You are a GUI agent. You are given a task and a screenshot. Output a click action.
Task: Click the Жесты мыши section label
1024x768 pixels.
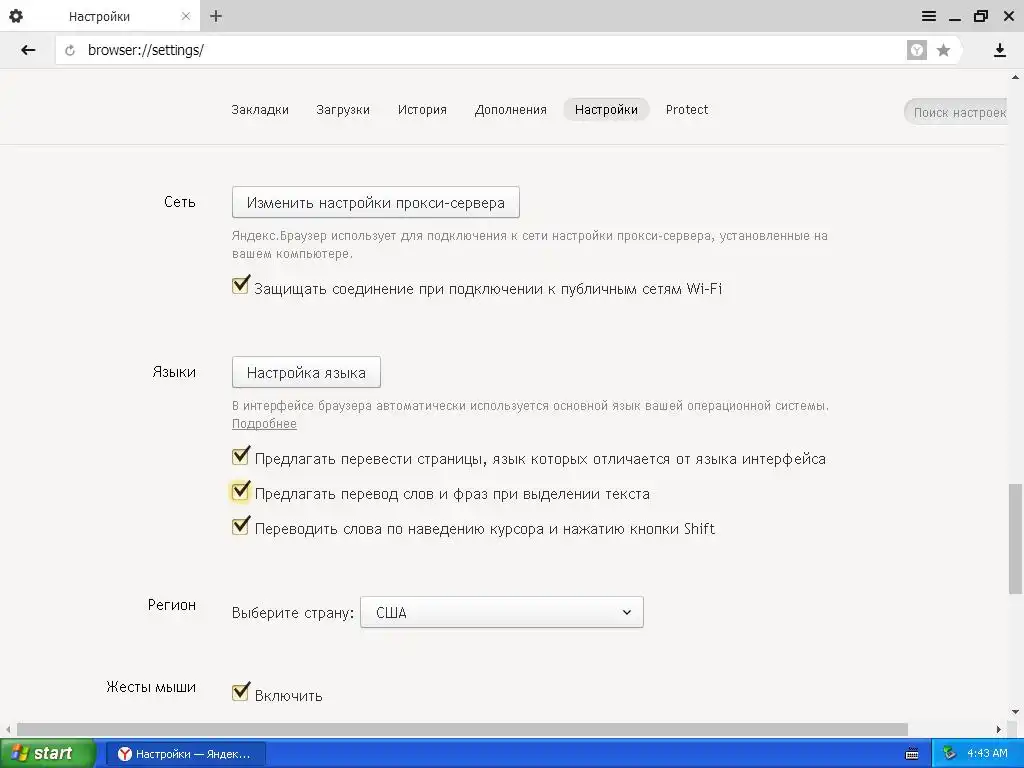point(151,687)
